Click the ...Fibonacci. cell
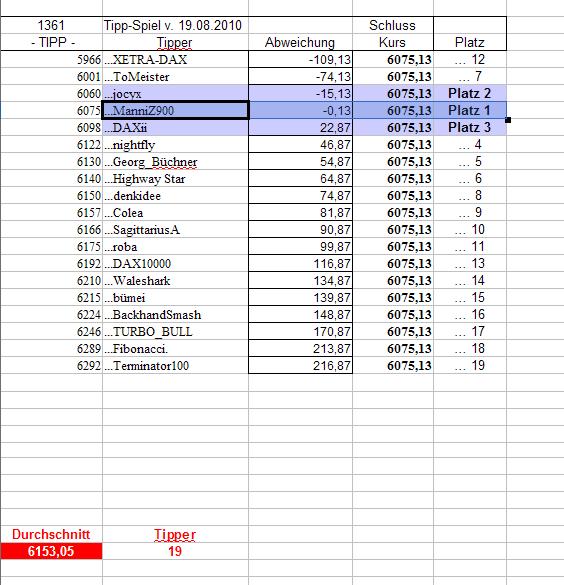This screenshot has width=564, height=585. click(175, 348)
